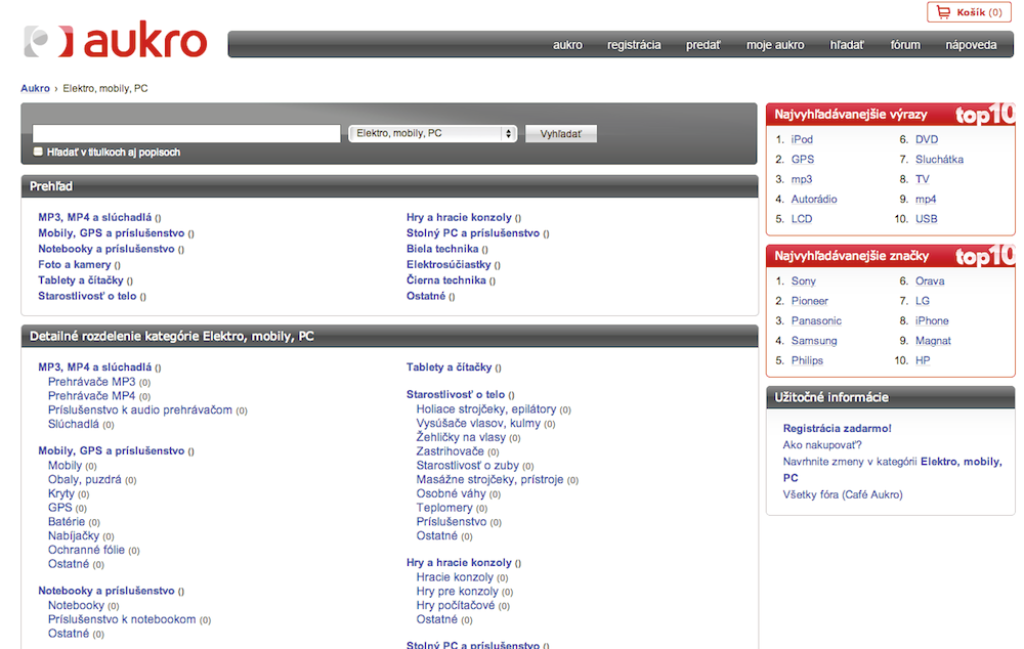Image resolution: width=1024 pixels, height=649 pixels.
Task: Open Slúchadlá subcategory
Action: pyautogui.click(x=73, y=424)
